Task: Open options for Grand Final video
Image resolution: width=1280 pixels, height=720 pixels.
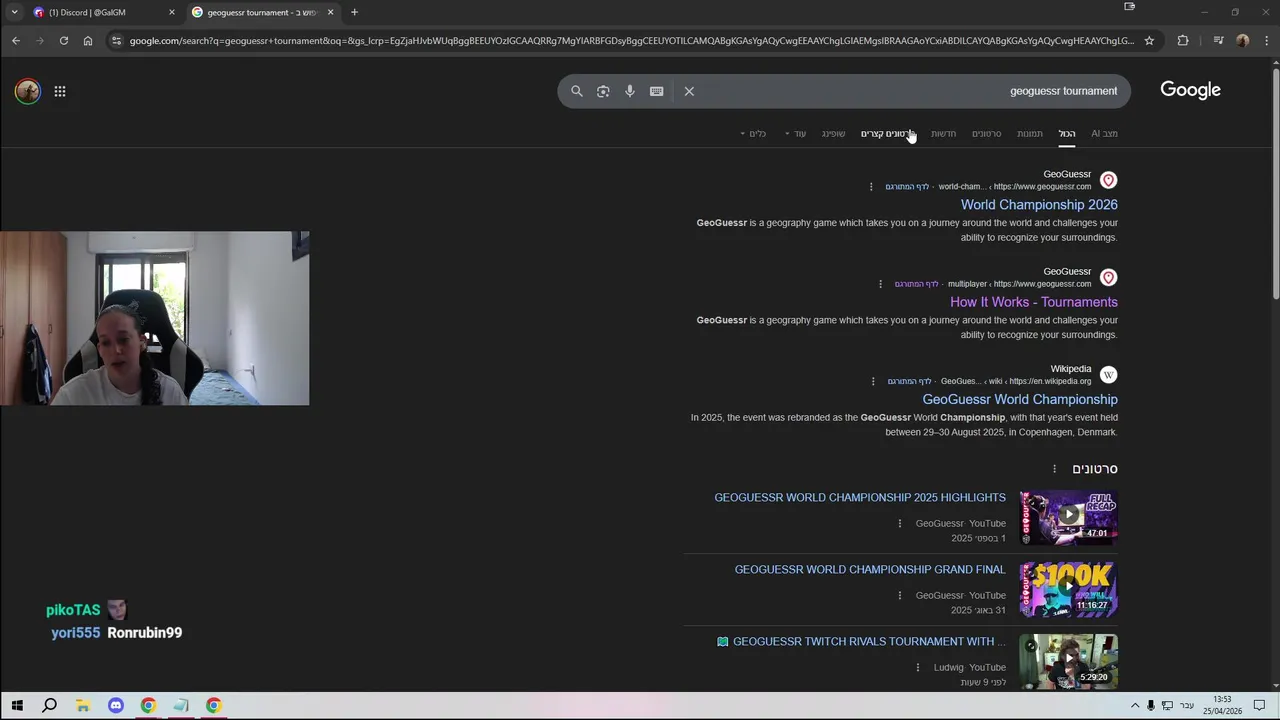Action: [x=900, y=595]
